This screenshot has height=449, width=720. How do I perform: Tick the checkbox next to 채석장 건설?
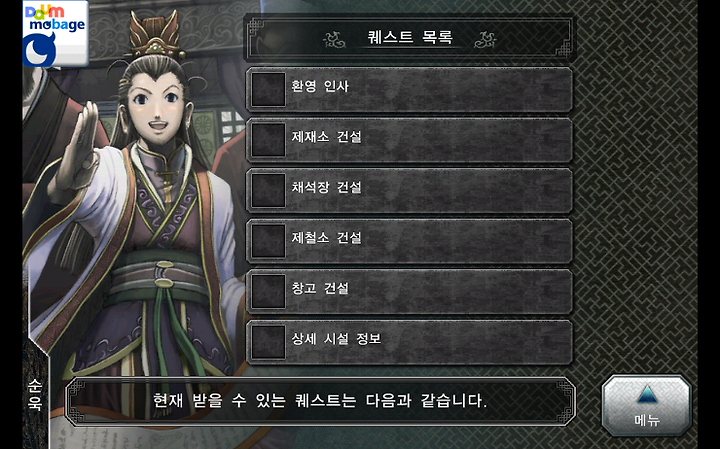click(268, 191)
